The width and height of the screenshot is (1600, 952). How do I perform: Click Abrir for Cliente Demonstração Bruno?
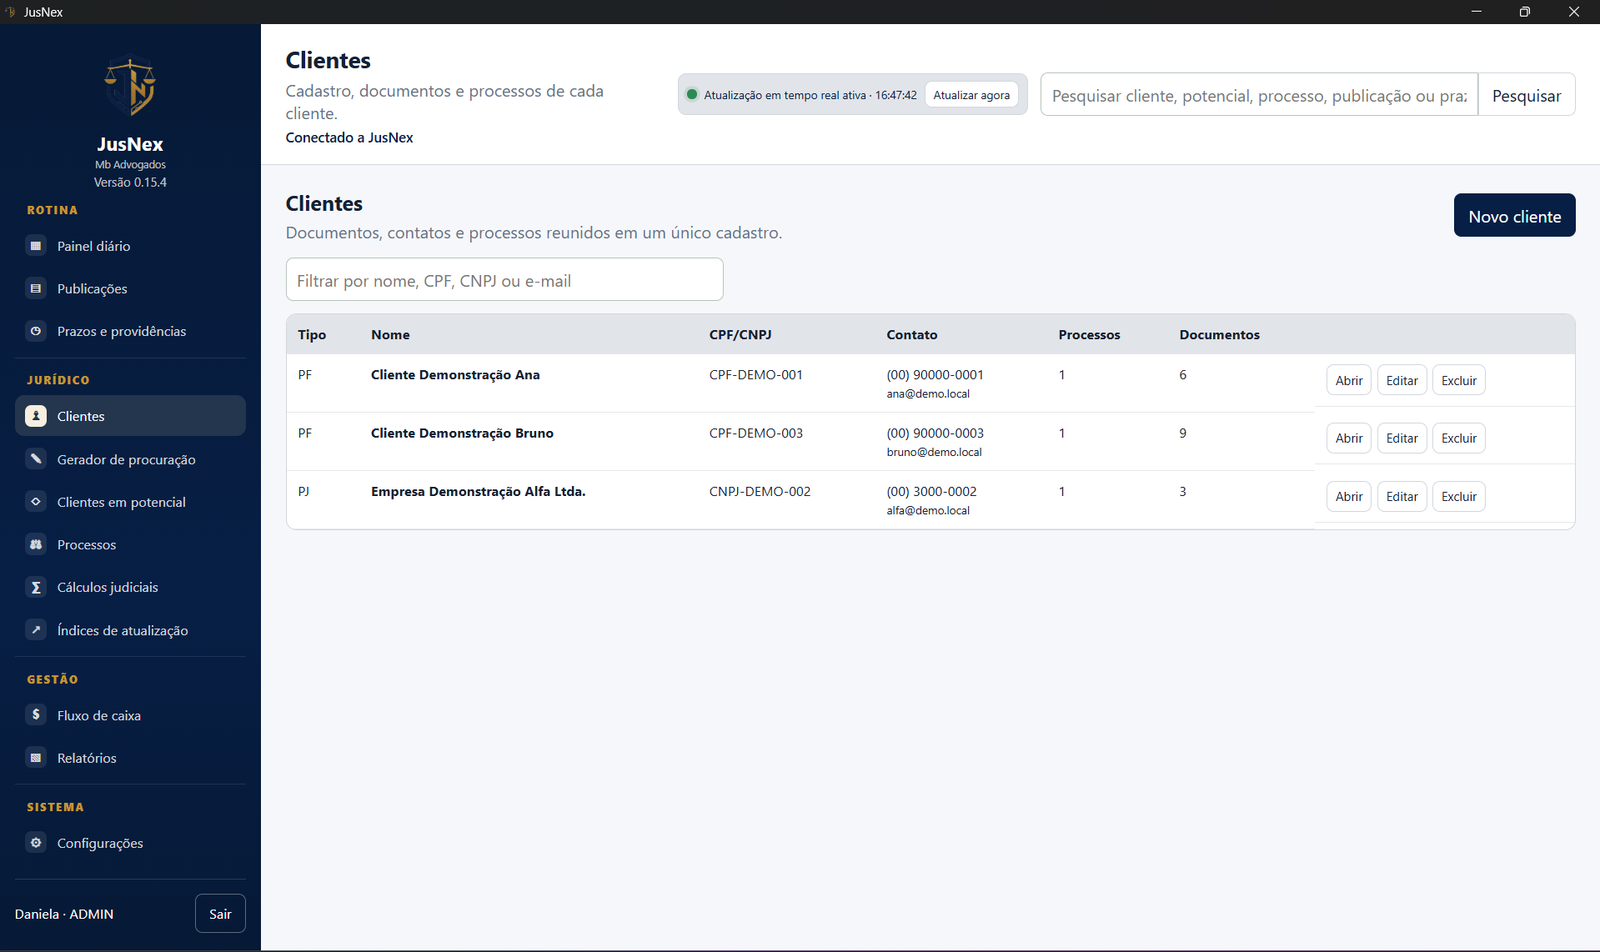1349,438
